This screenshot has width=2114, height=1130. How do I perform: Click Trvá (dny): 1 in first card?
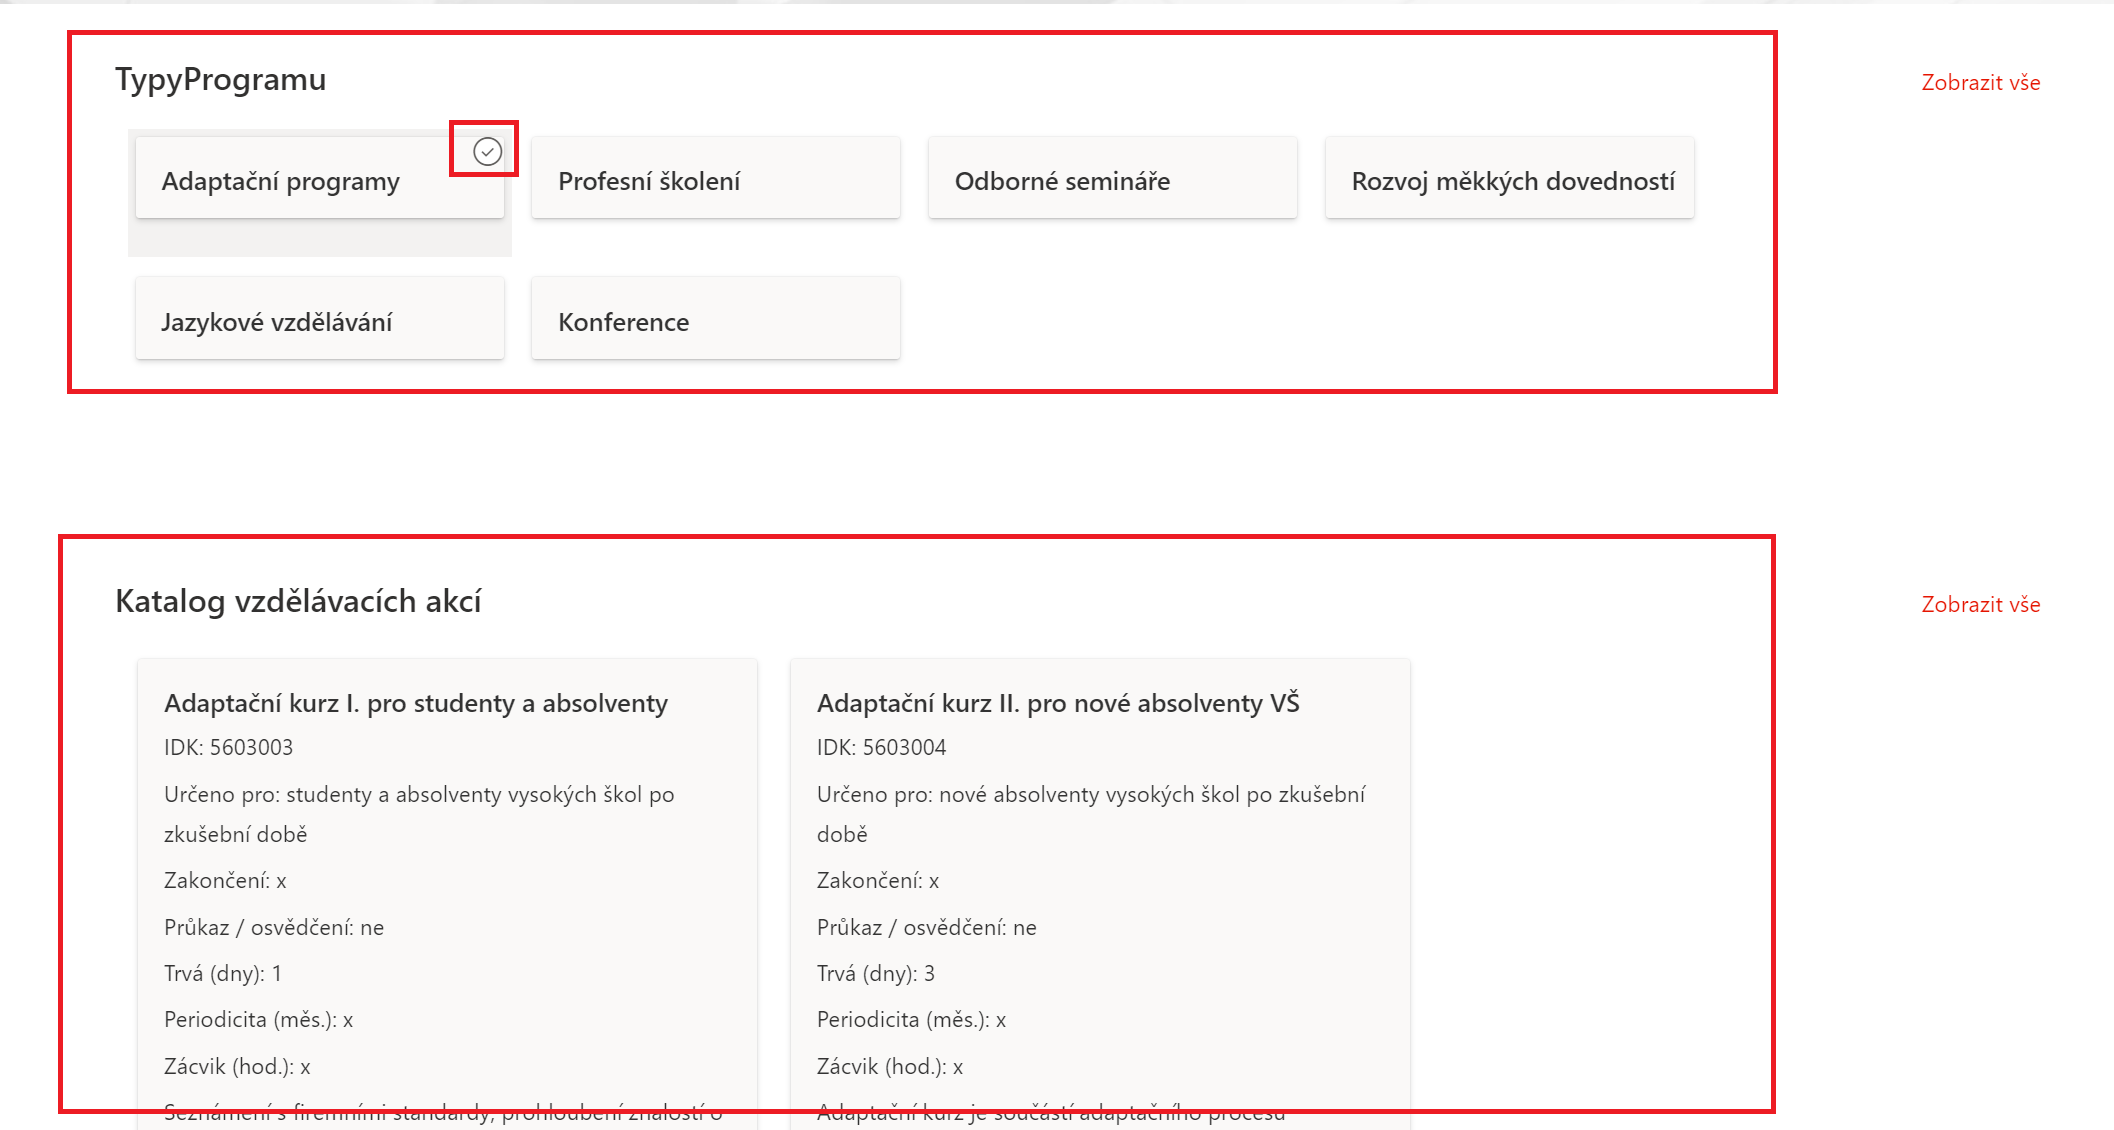222,973
